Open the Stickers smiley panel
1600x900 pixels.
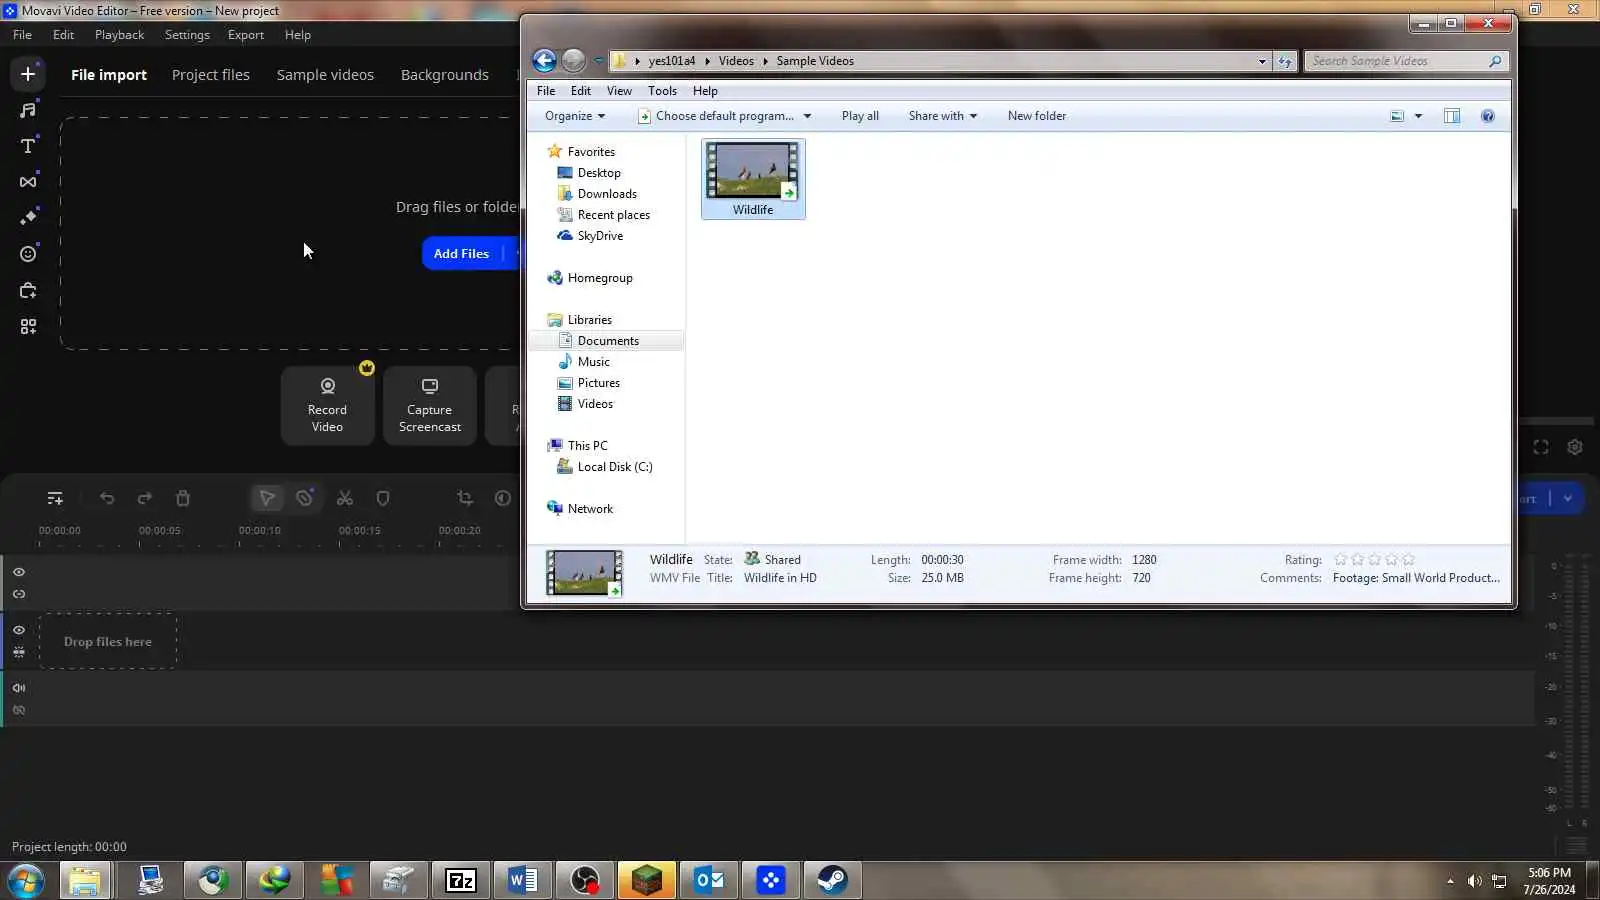coord(28,254)
